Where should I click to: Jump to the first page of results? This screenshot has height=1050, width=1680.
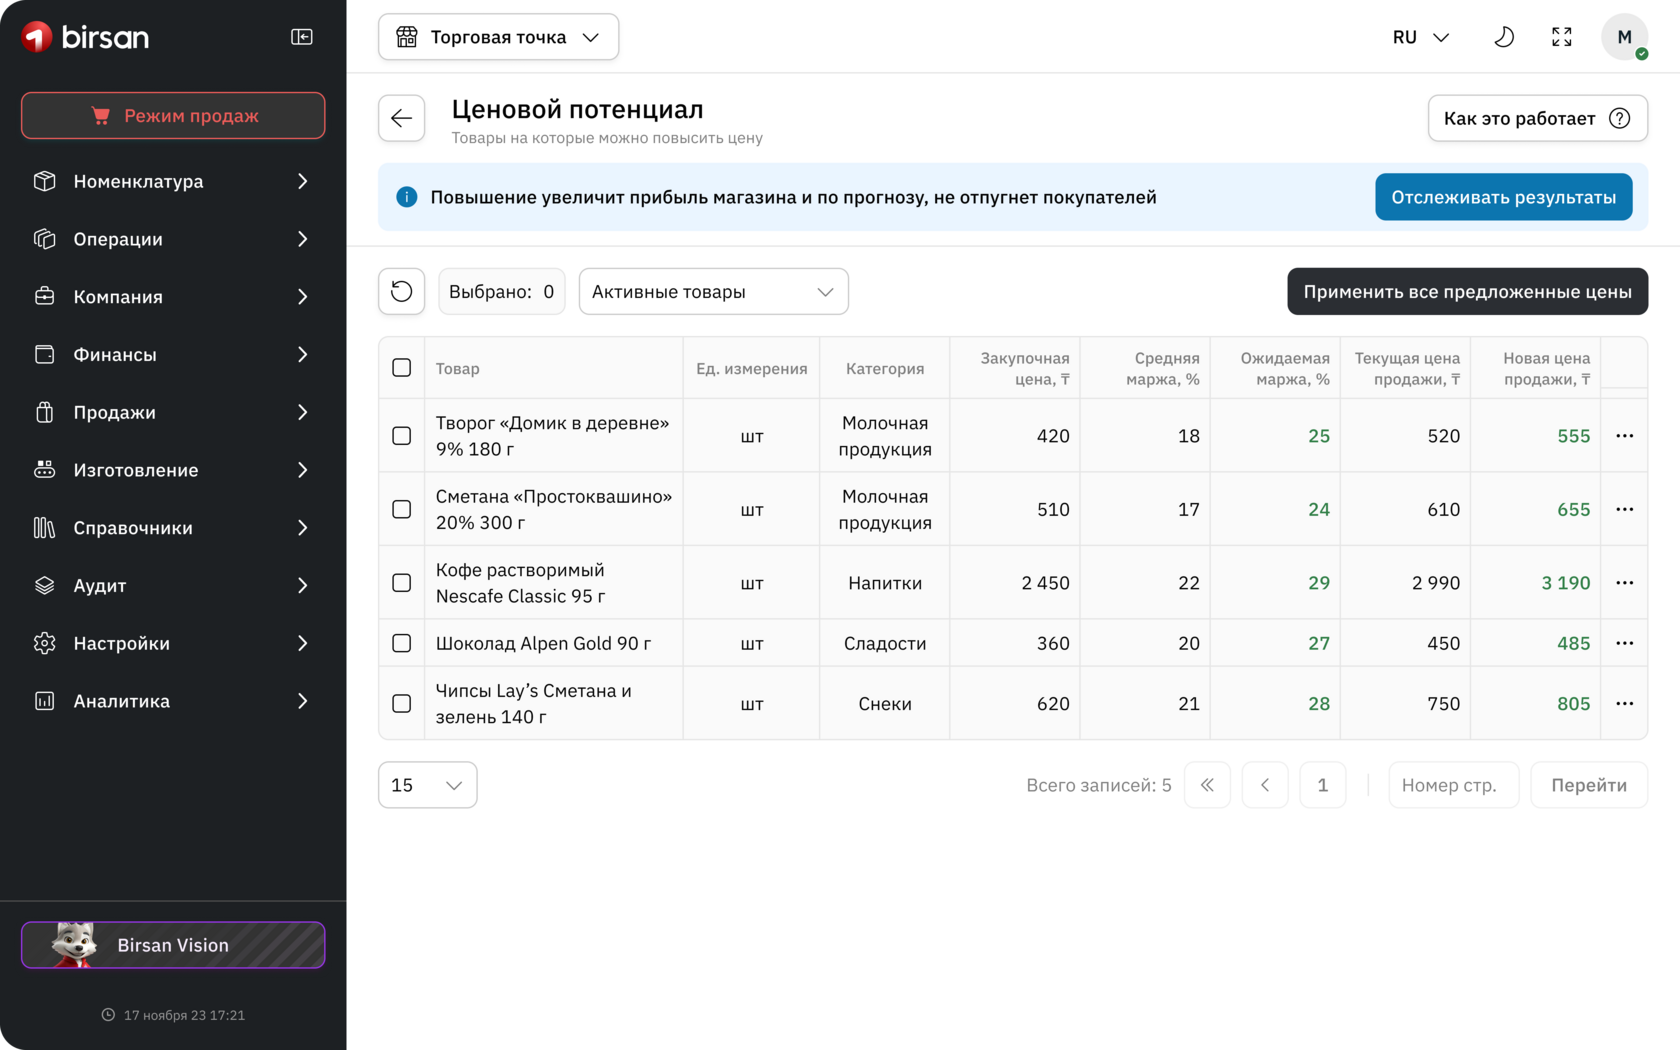[1207, 785]
